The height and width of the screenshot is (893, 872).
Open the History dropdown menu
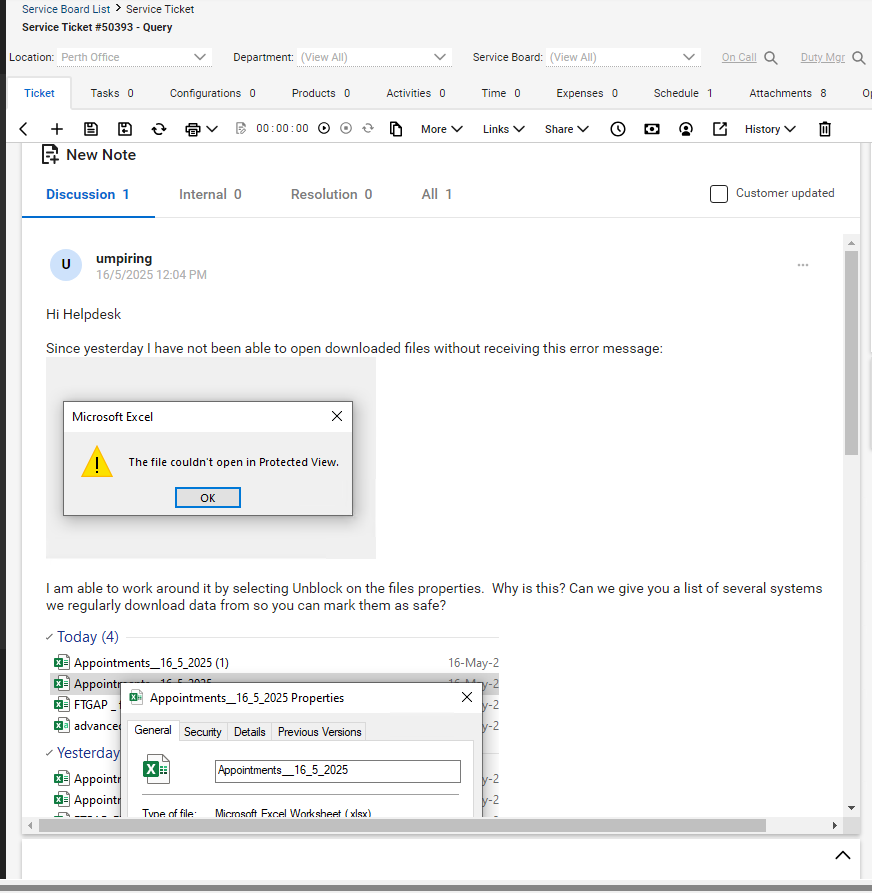770,129
